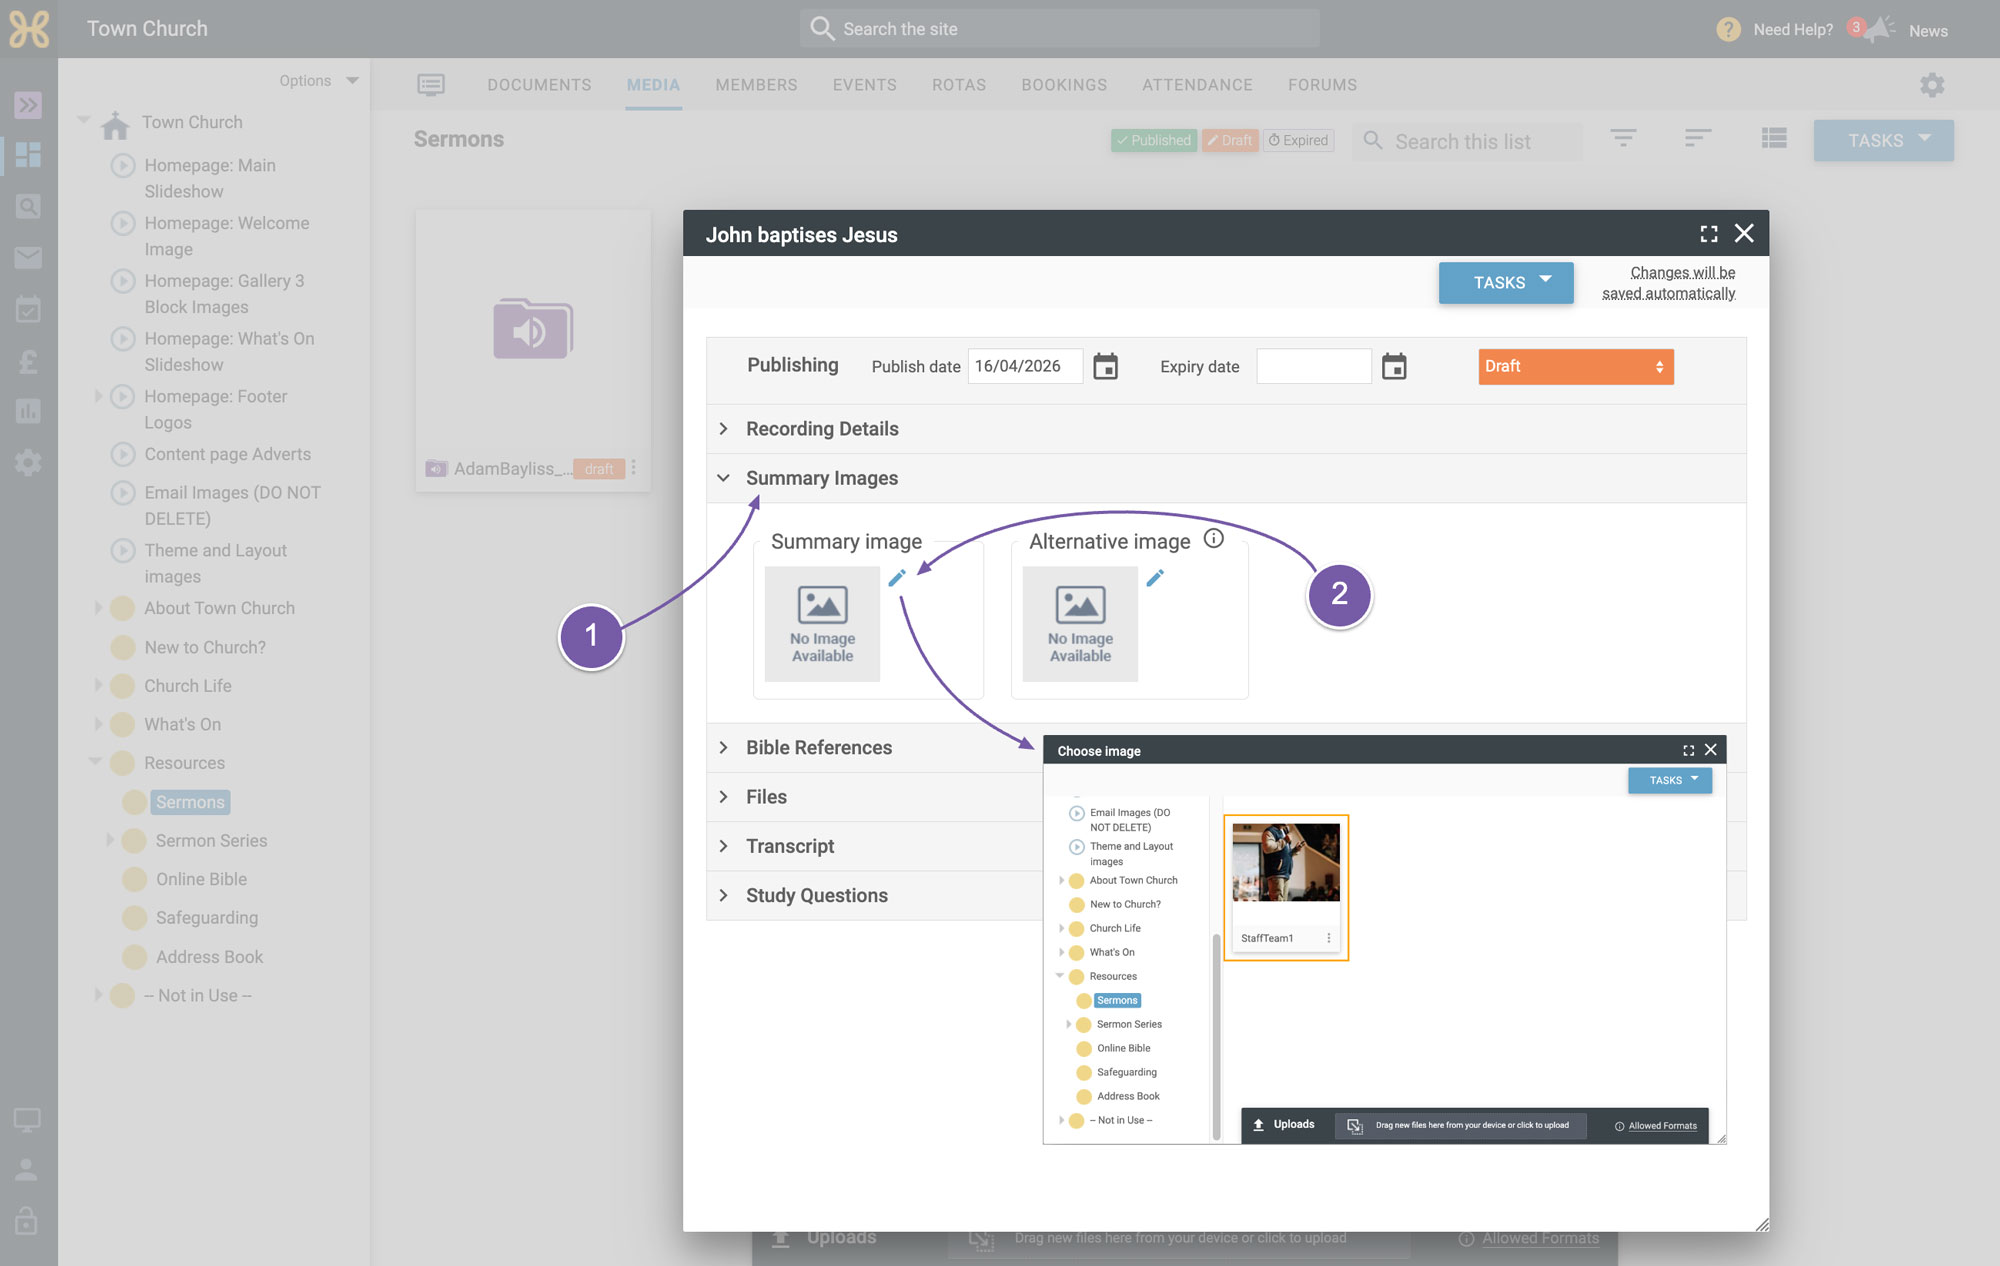
Task: Toggle the Published status filter
Action: 1154,141
